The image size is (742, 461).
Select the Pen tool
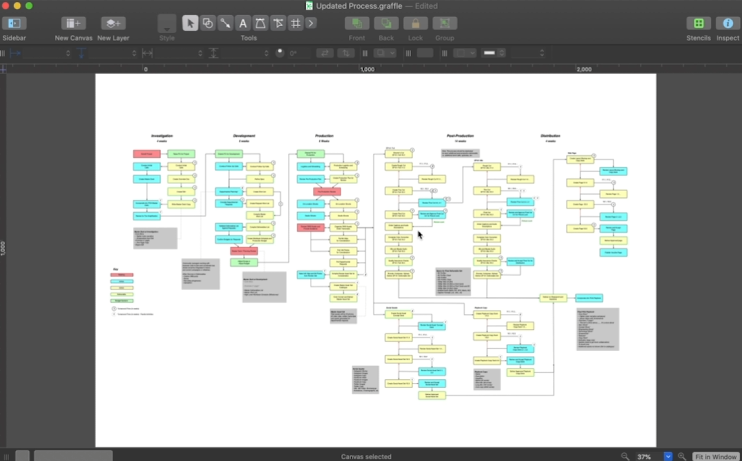click(x=260, y=23)
